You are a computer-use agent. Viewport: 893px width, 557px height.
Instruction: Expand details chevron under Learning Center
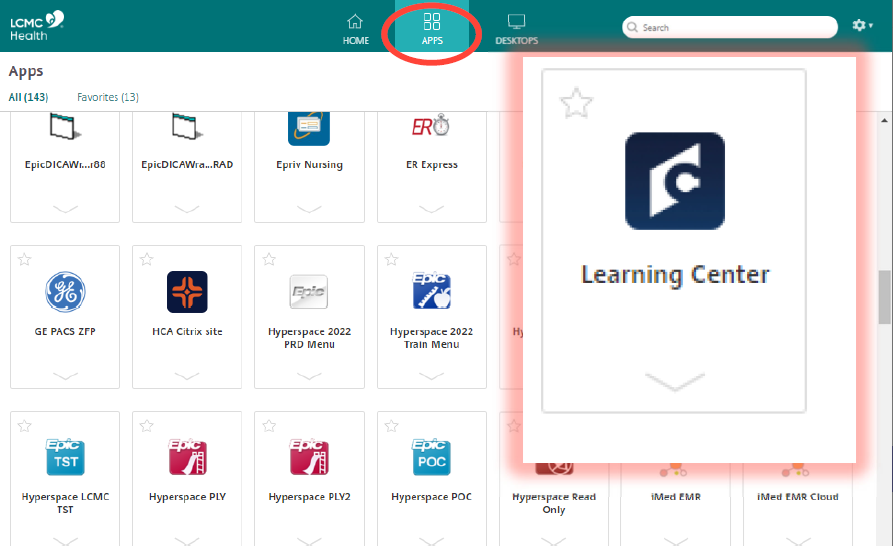[x=674, y=381]
